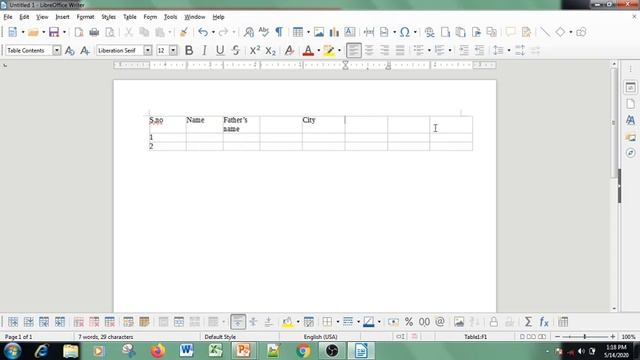Click the Subscript icon
640x360 pixels.
pyautogui.click(x=270, y=50)
